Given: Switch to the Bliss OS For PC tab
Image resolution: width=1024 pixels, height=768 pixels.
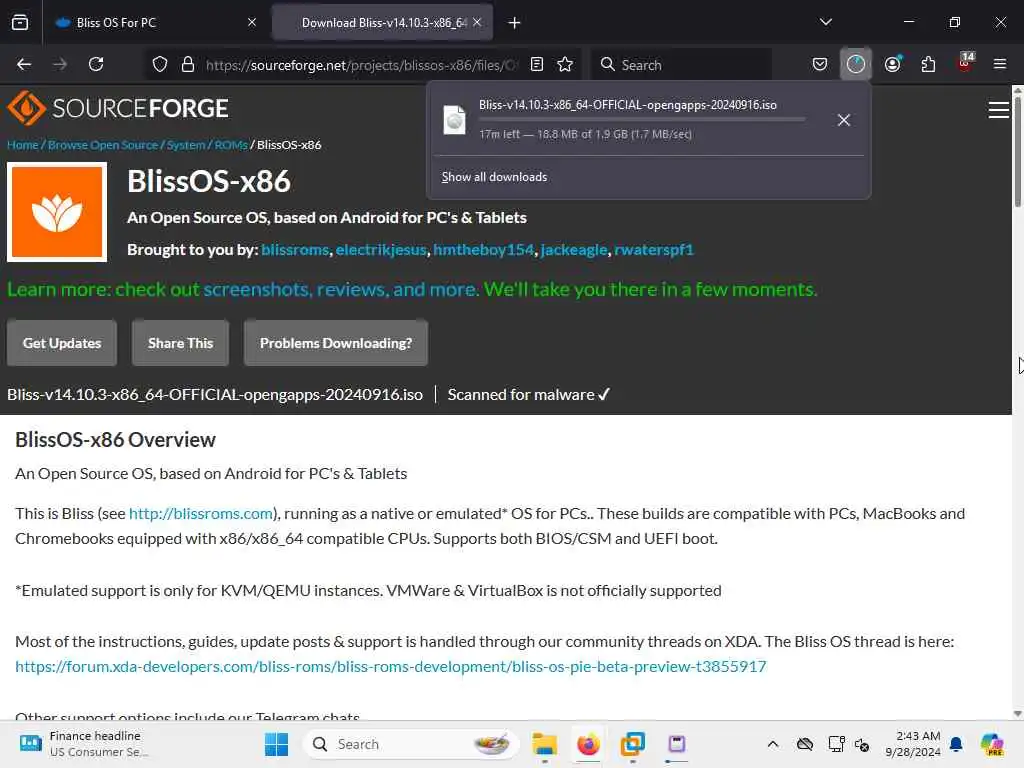Looking at the screenshot, I should tap(155, 23).
